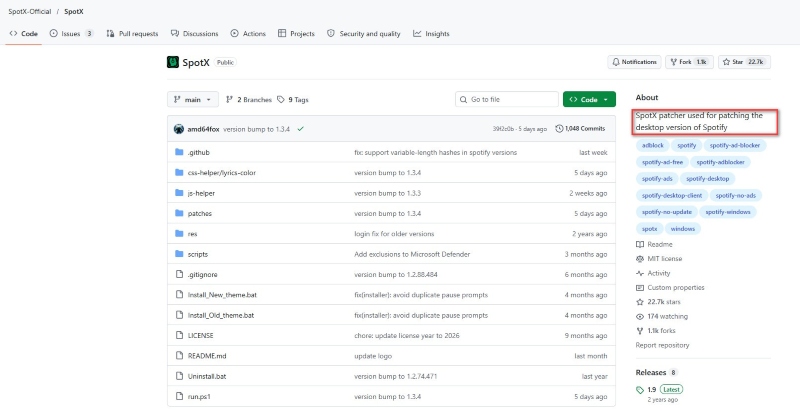Open the Activity link
The height and width of the screenshot is (411, 800).
tap(653, 273)
